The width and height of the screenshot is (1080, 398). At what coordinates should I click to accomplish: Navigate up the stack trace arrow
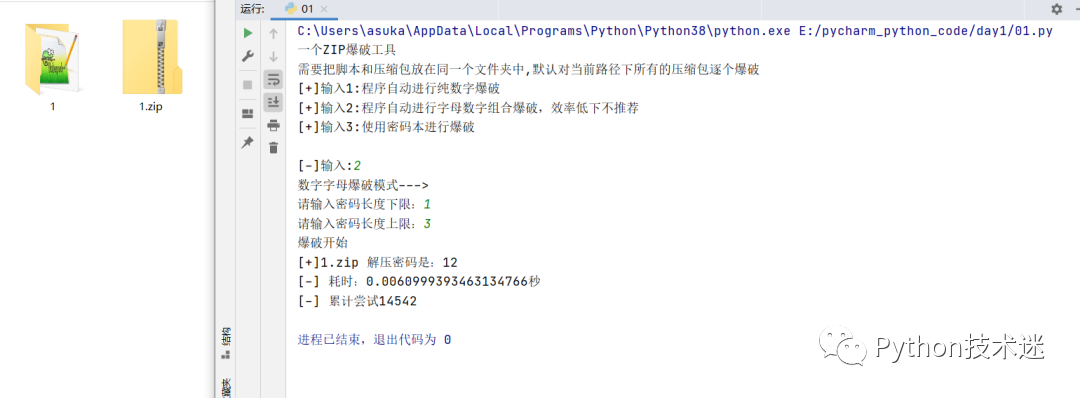click(273, 34)
